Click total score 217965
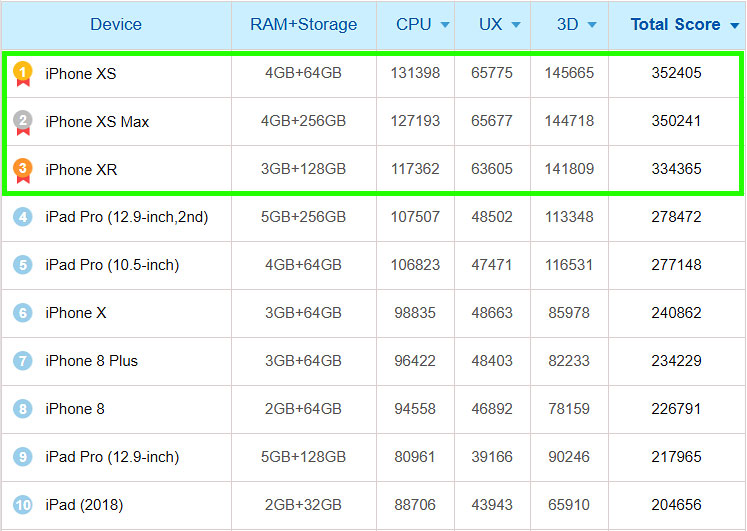The width and height of the screenshot is (747, 531). point(676,457)
